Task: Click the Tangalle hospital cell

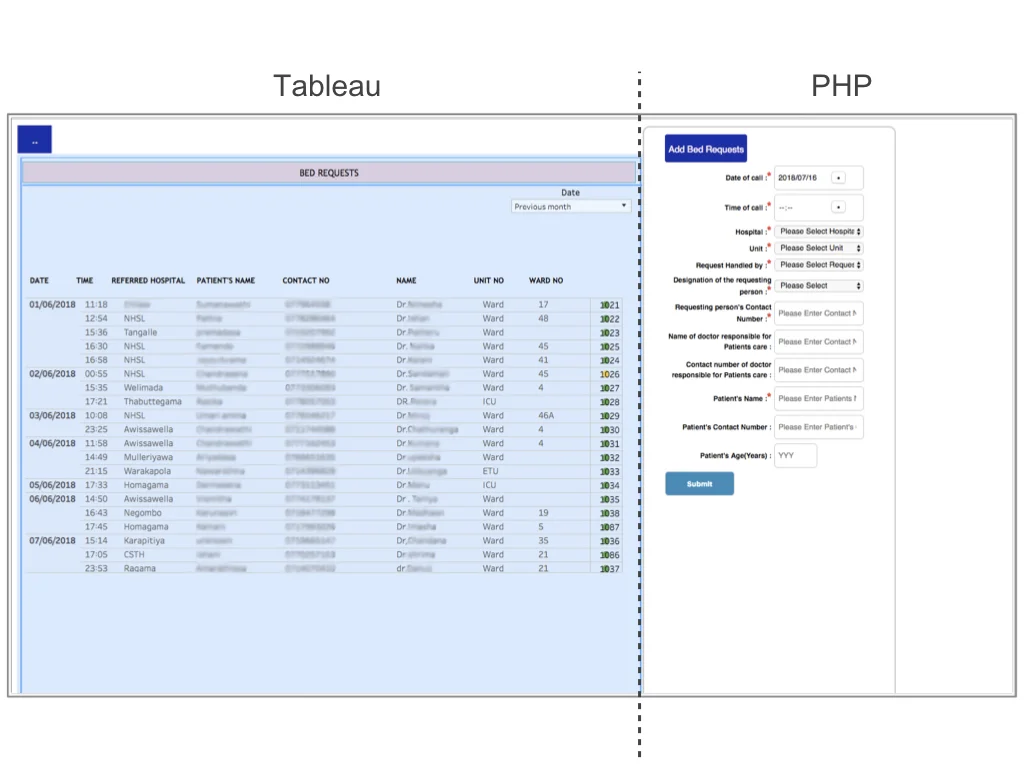Action: [140, 332]
